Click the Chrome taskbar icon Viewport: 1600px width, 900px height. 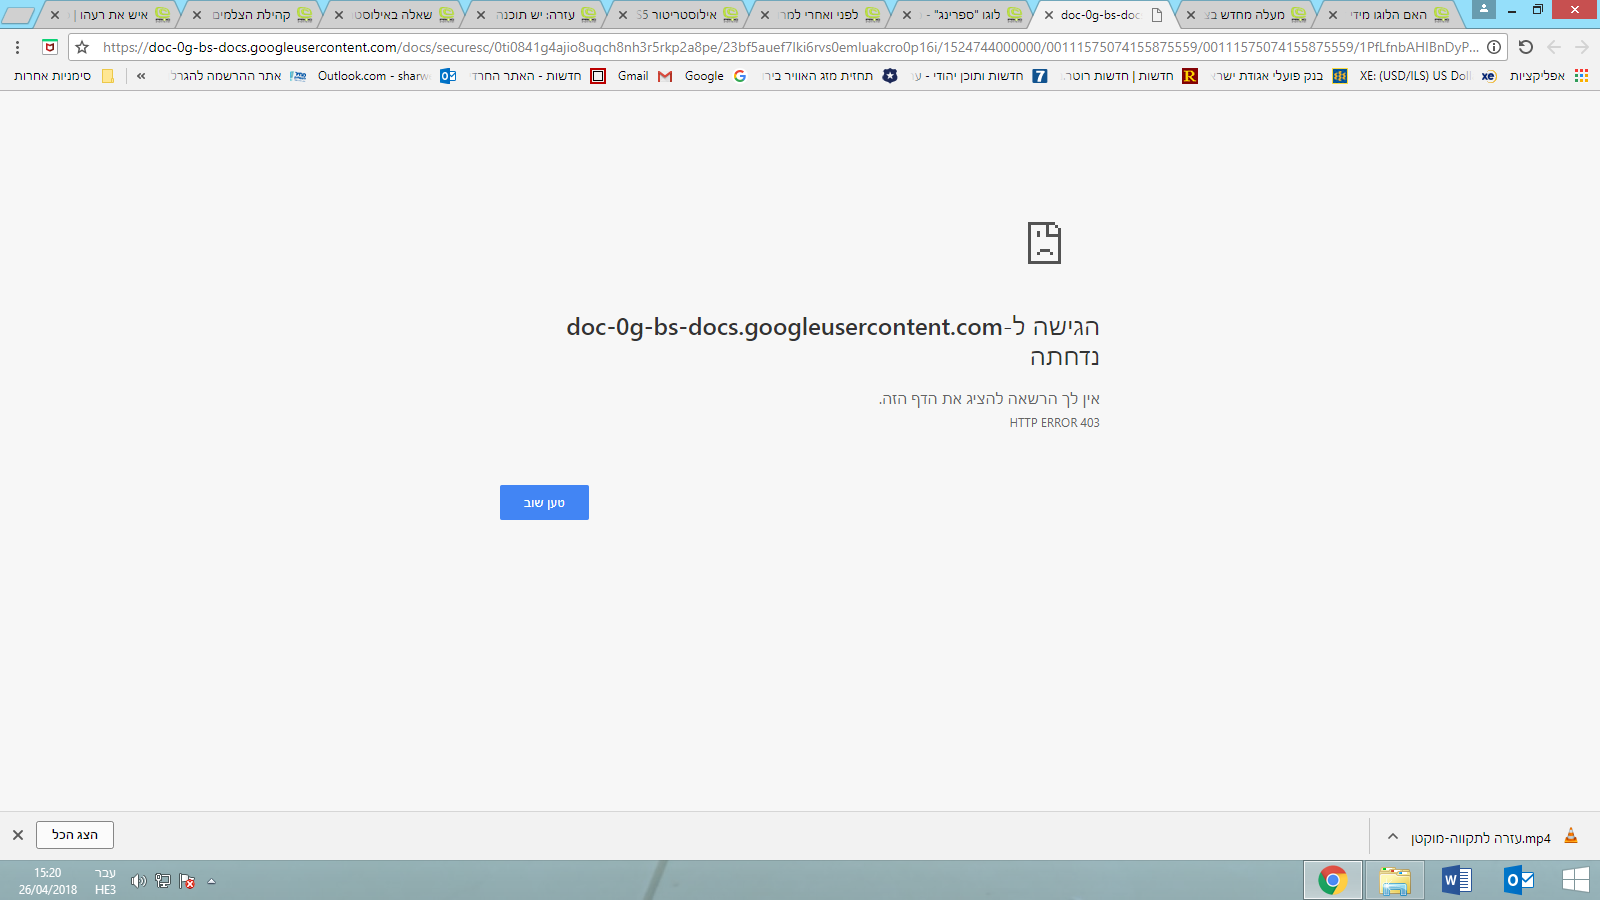point(1332,880)
